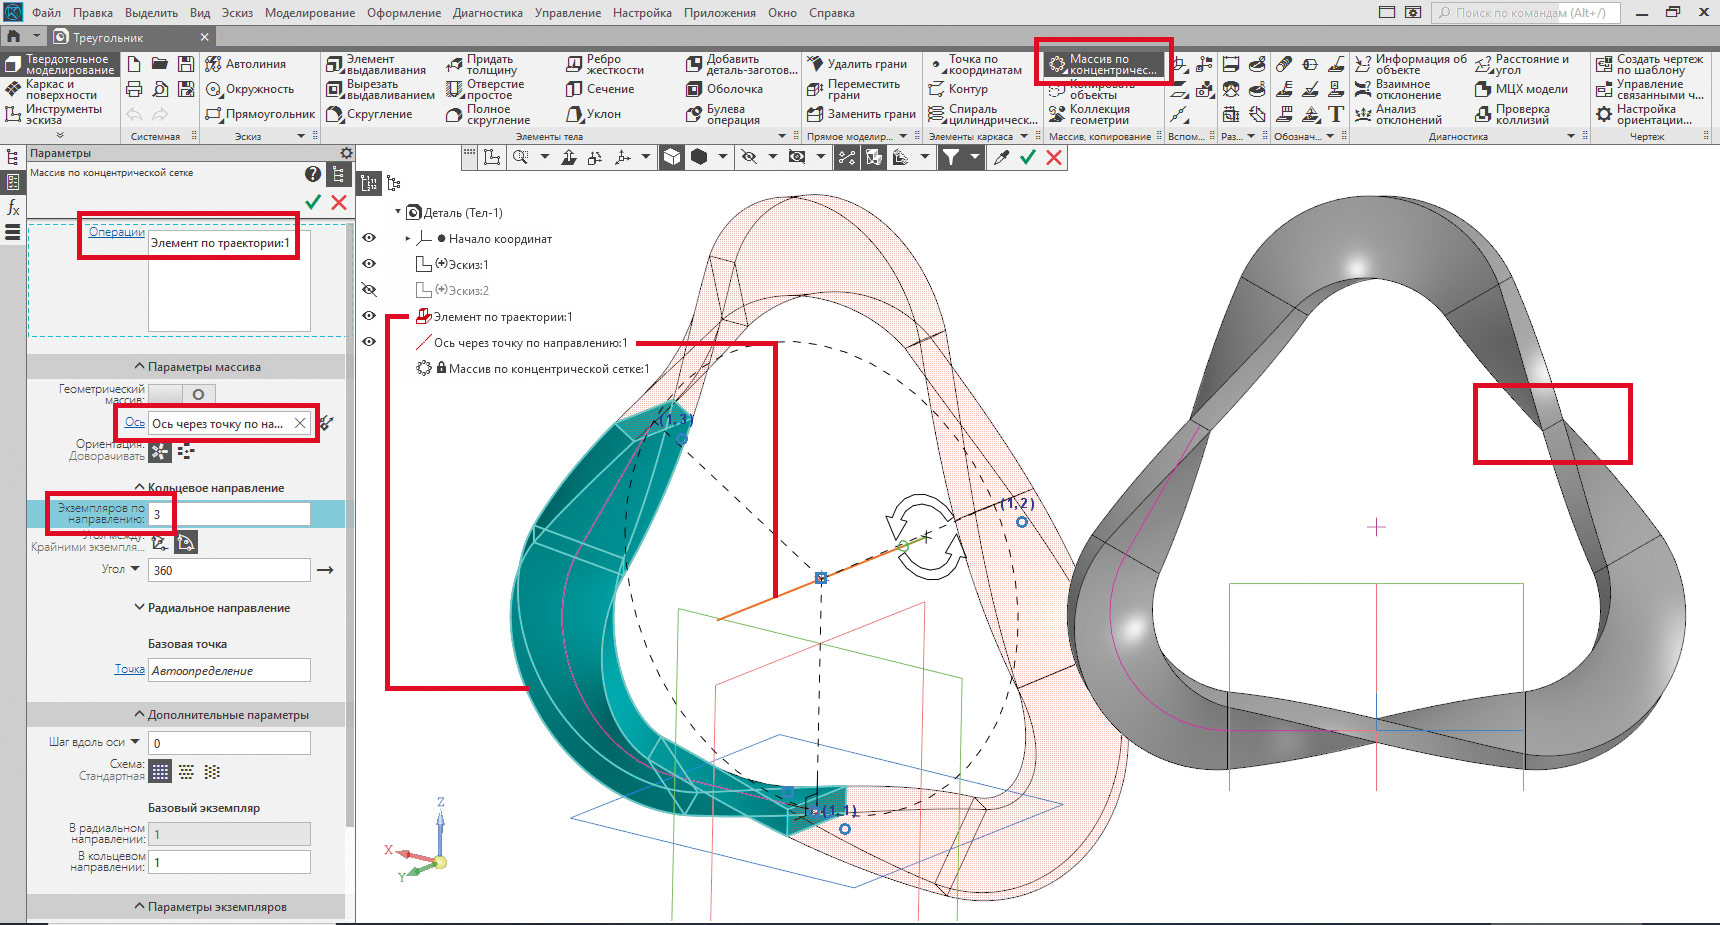This screenshot has width=1720, height=925.
Task: Hide Эскиз:1 with eye icon
Action: (x=369, y=264)
